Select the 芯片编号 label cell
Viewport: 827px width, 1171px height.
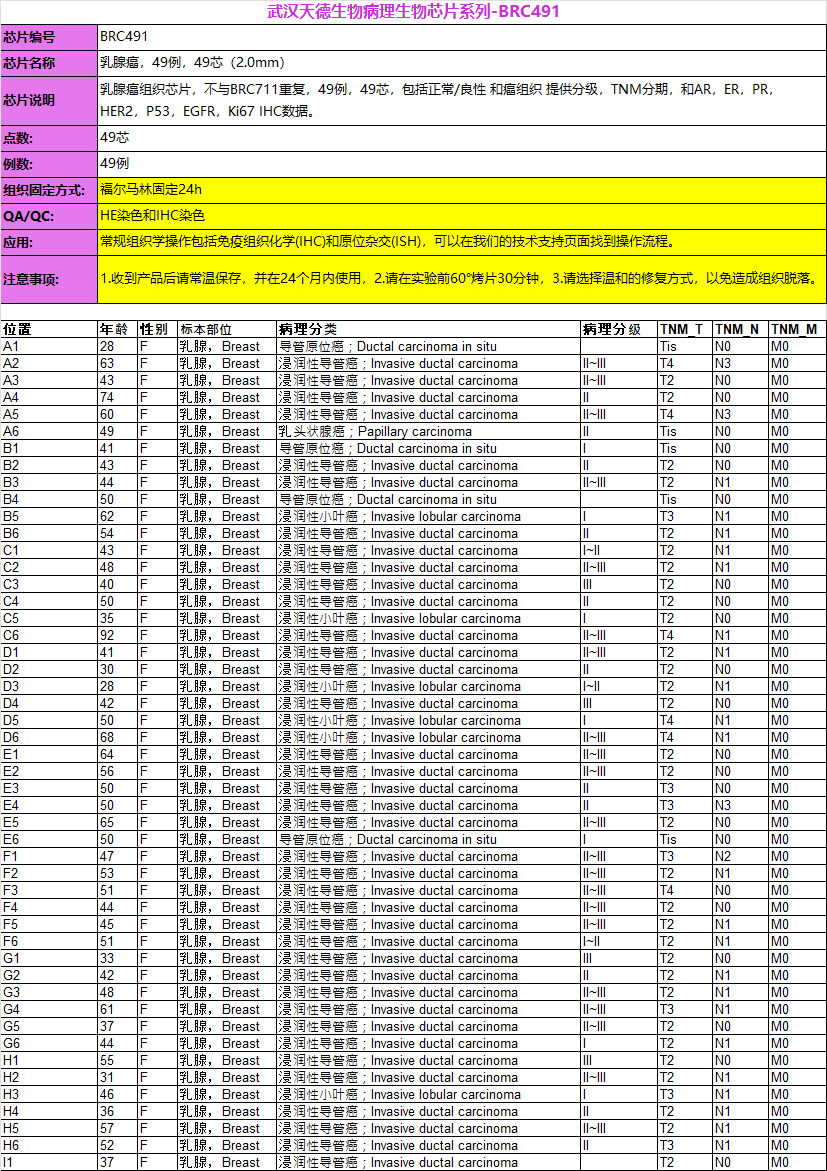(x=48, y=37)
